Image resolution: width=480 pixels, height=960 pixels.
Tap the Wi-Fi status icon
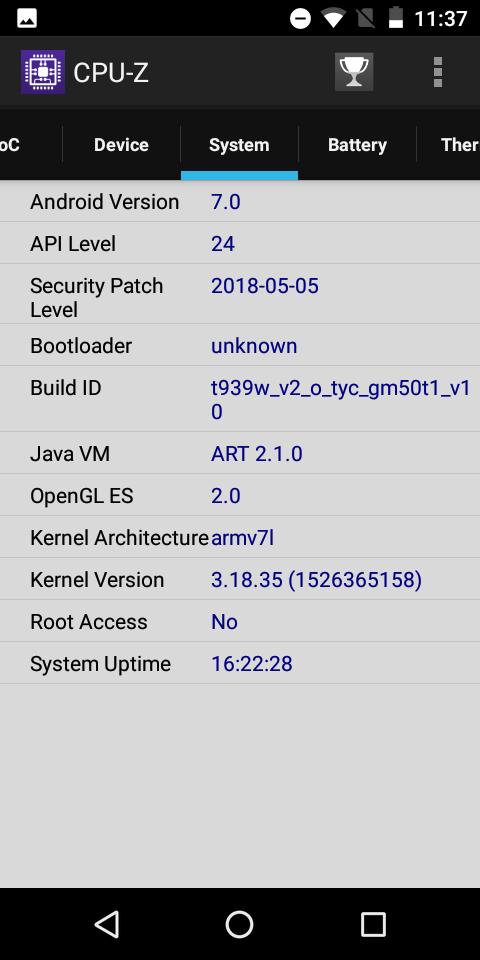tap(333, 18)
